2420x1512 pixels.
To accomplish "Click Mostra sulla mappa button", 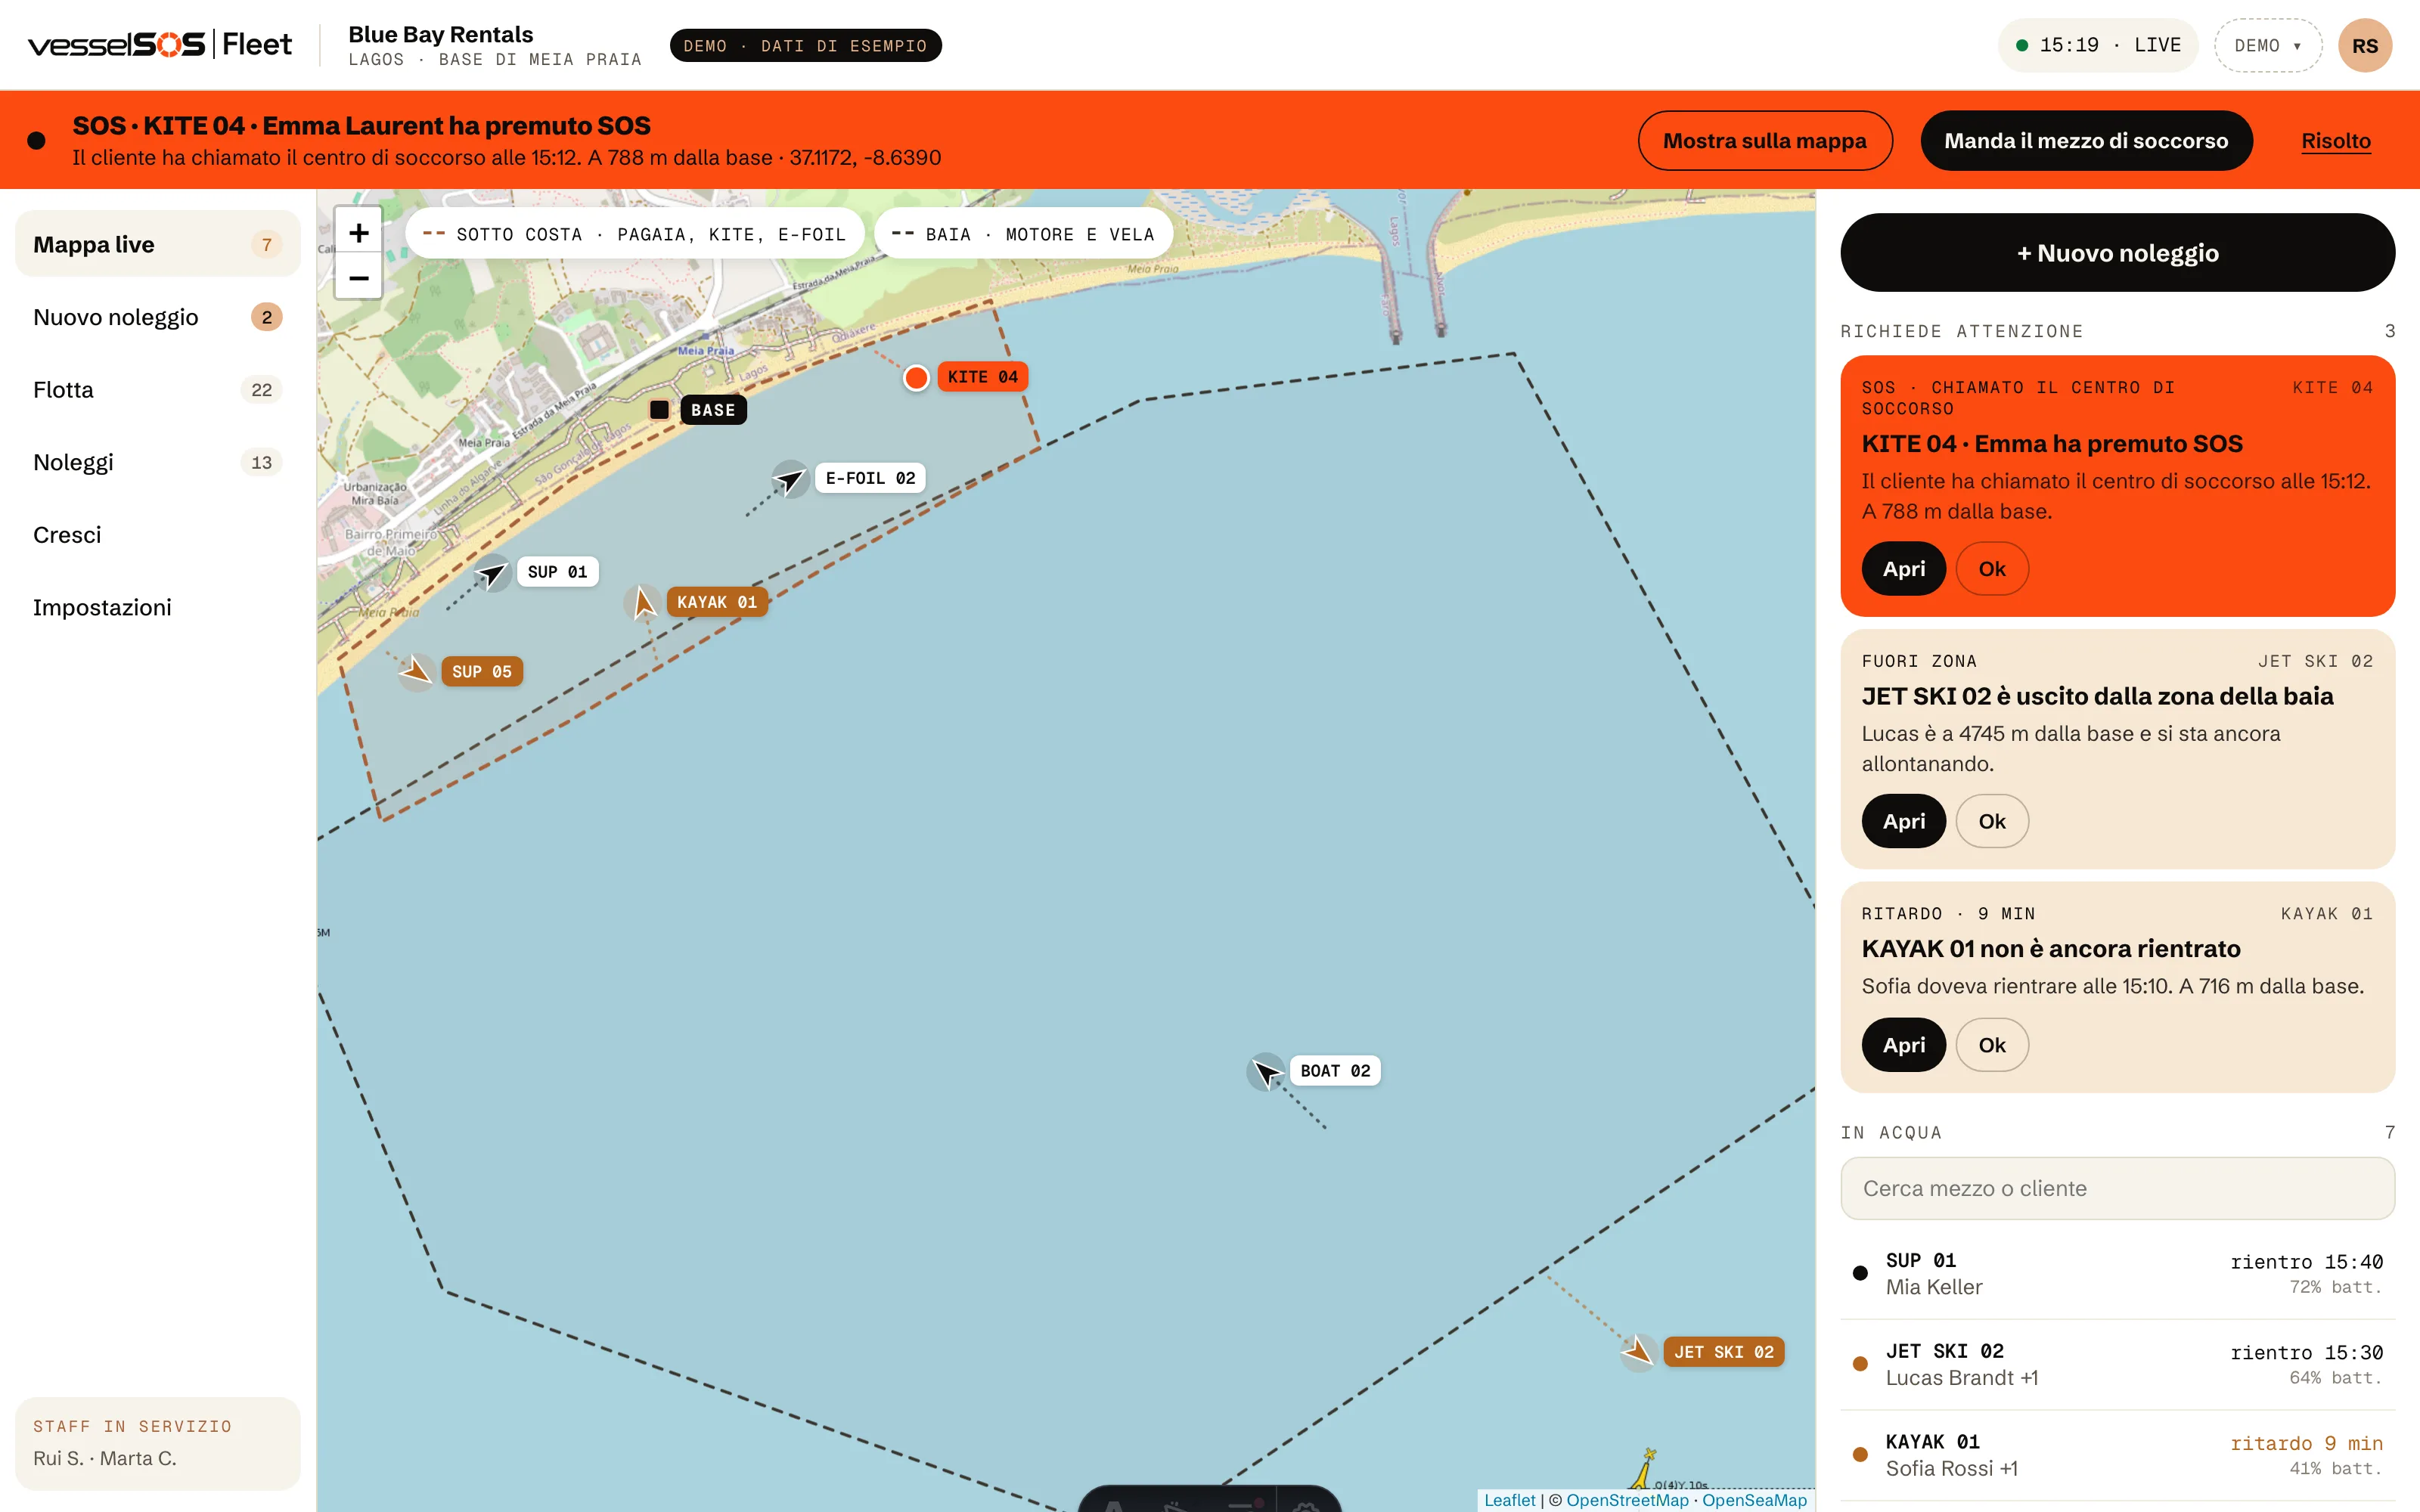I will 1765,141.
